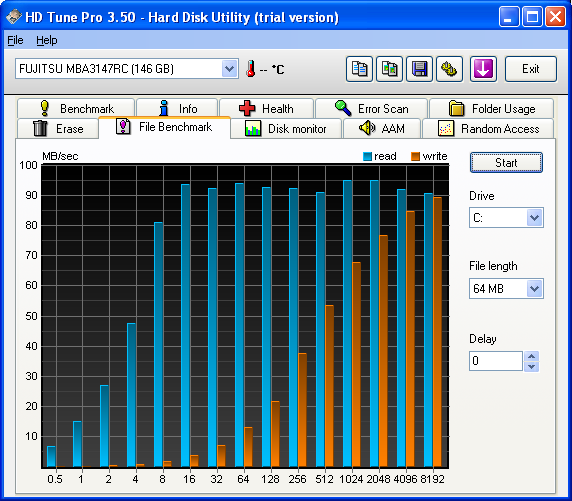Increase the Delay value with up arrow
The width and height of the screenshot is (572, 501).
532,356
